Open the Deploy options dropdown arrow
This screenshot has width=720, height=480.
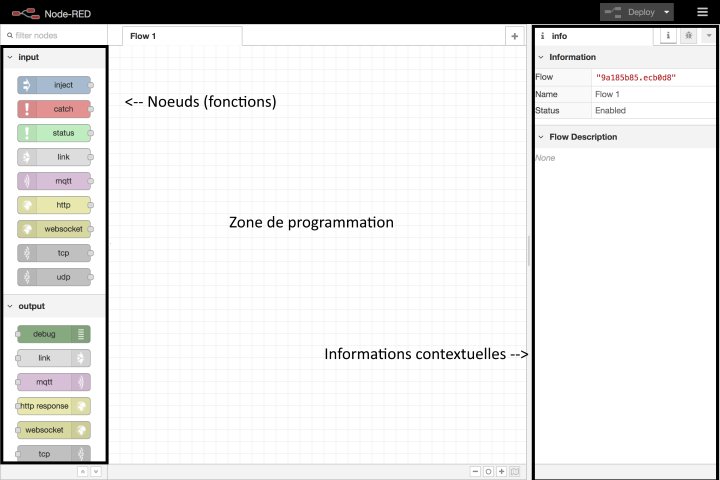pos(666,12)
